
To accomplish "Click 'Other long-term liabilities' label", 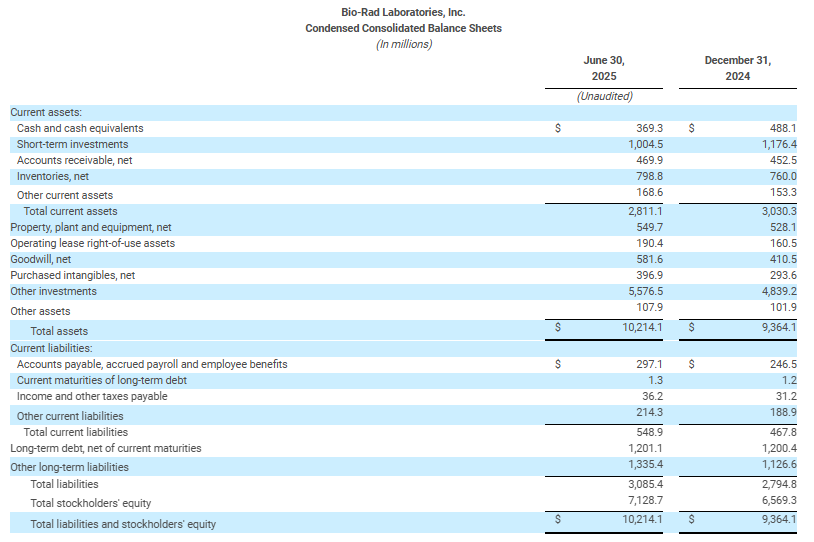I will point(69,467).
